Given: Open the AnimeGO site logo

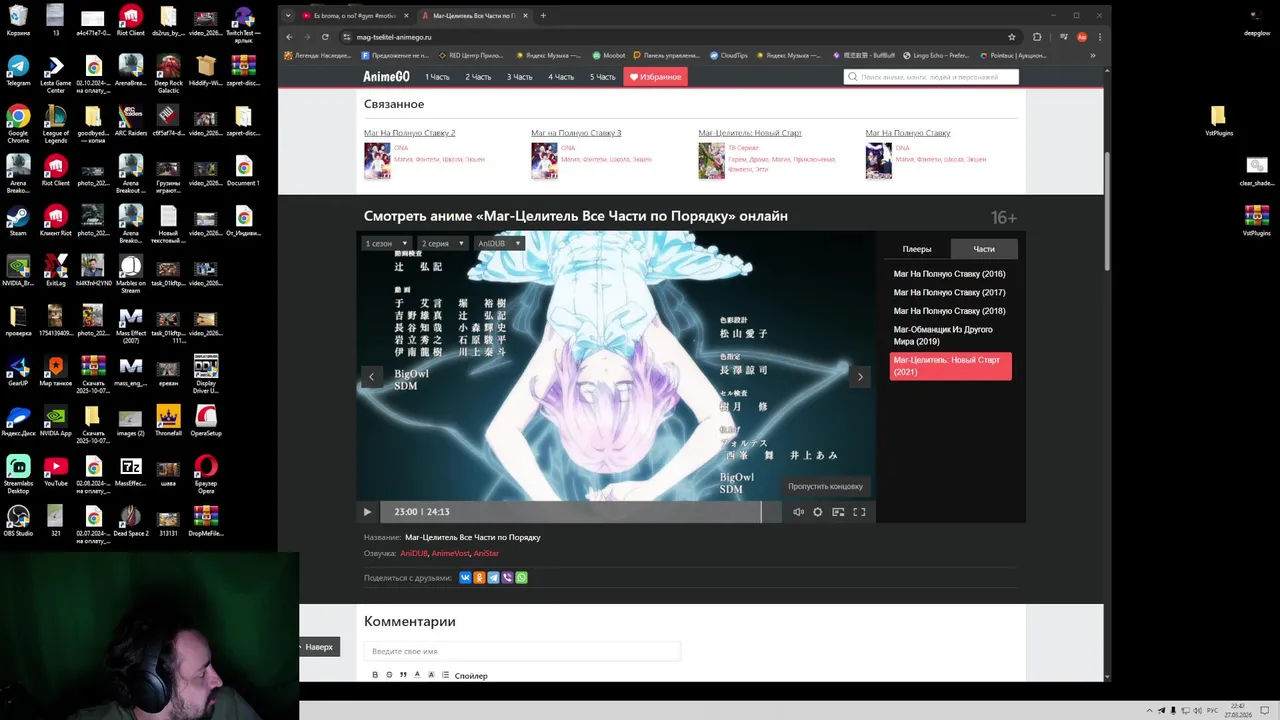Looking at the screenshot, I should (386, 77).
